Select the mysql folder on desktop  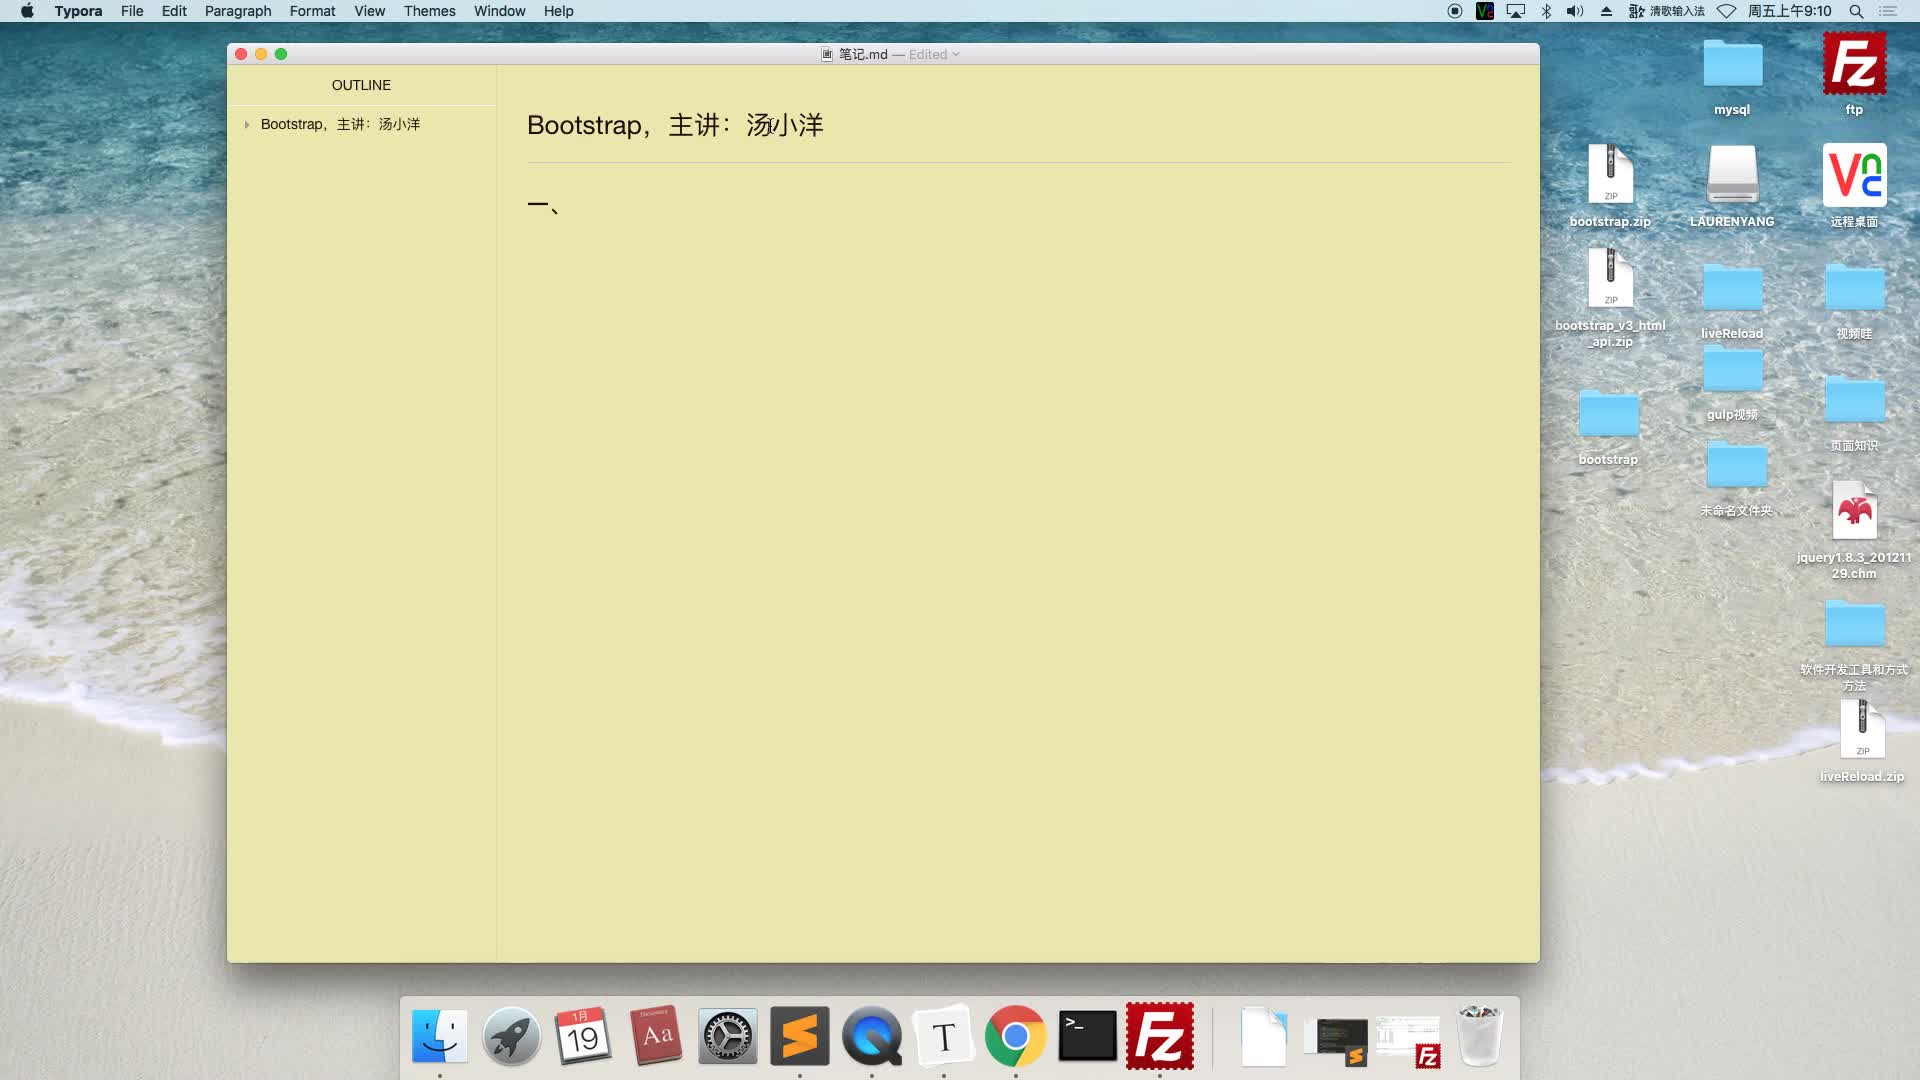pyautogui.click(x=1732, y=77)
